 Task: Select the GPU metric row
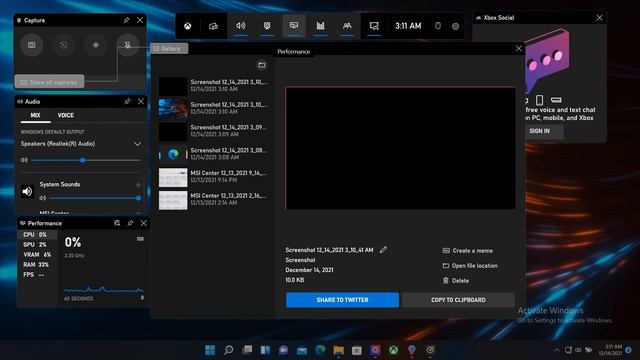tap(38, 244)
